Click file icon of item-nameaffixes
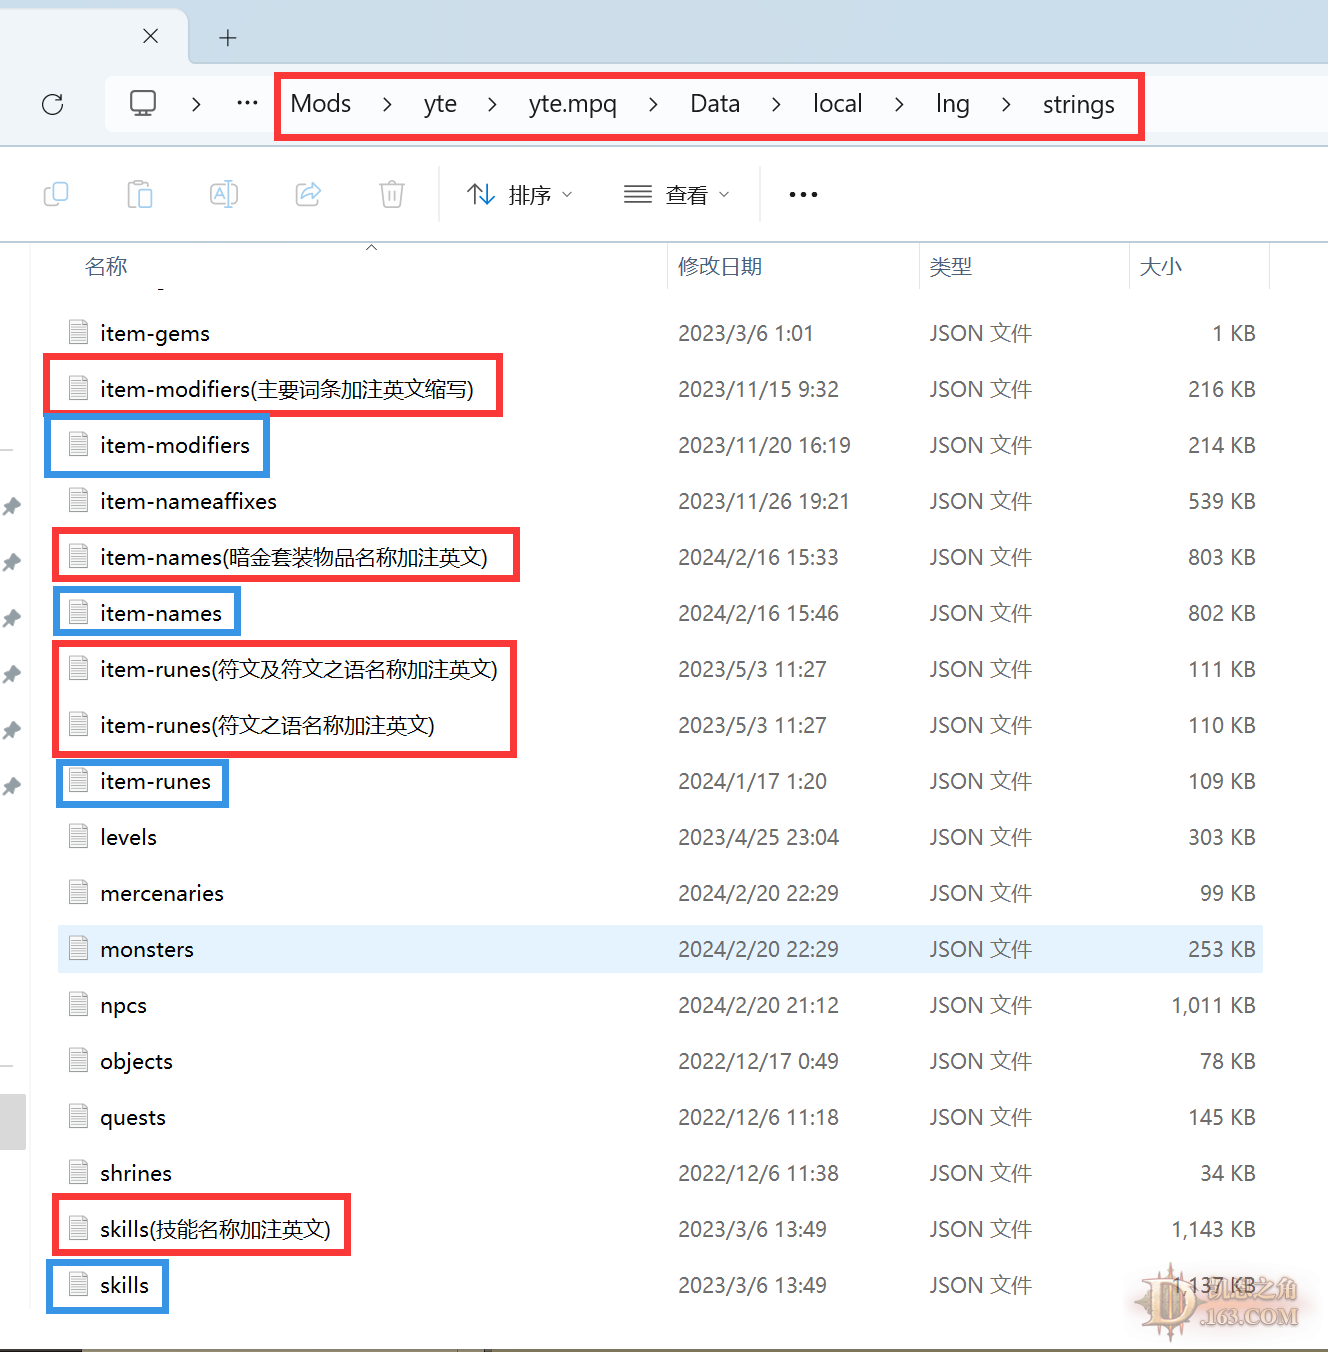1328x1352 pixels. pos(79,500)
